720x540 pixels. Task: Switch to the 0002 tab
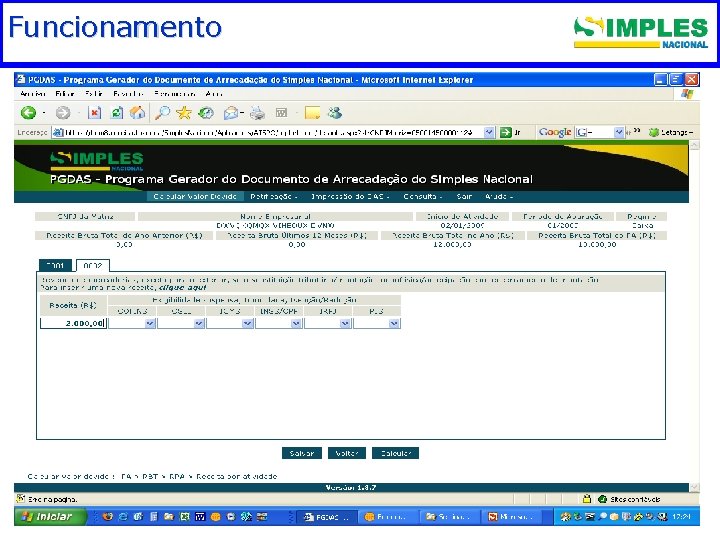(x=93, y=265)
